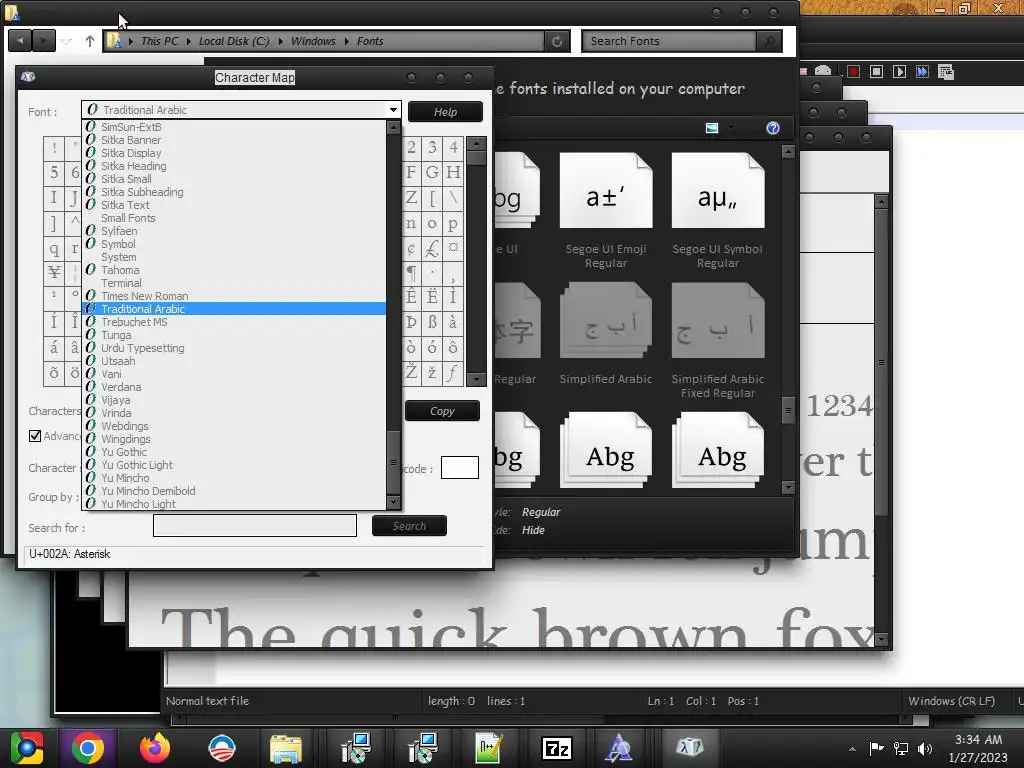1024x768 pixels.
Task: Collapse the Font dropdown arrow
Action: [393, 110]
